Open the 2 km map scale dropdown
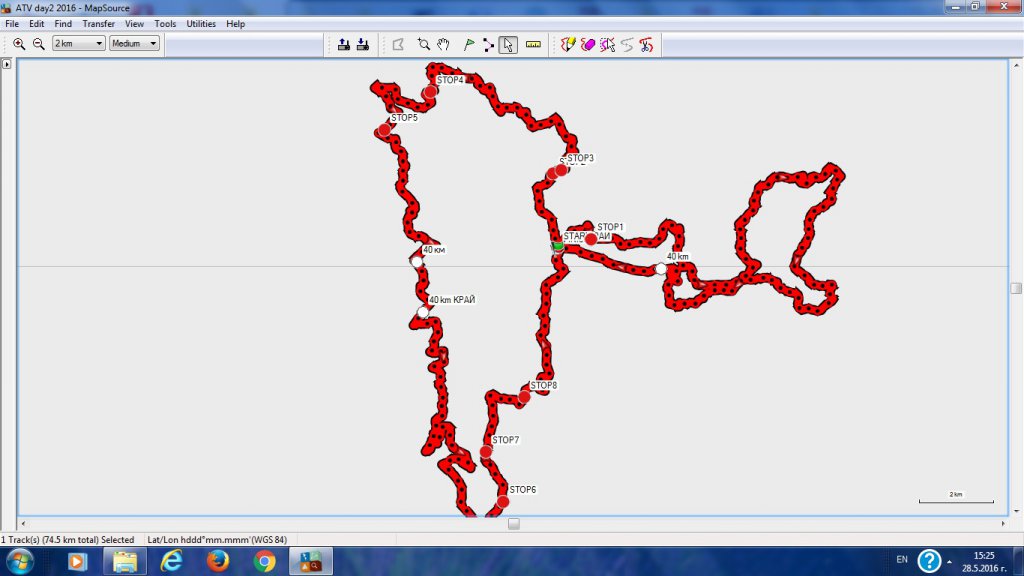1024x576 pixels. click(x=78, y=43)
